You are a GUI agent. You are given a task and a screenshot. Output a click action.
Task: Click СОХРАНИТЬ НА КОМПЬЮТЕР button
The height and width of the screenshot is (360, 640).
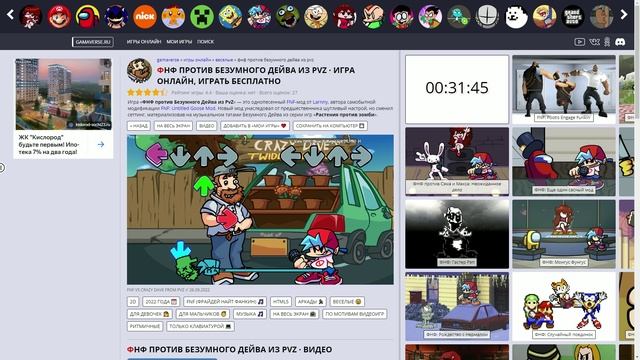point(330,126)
